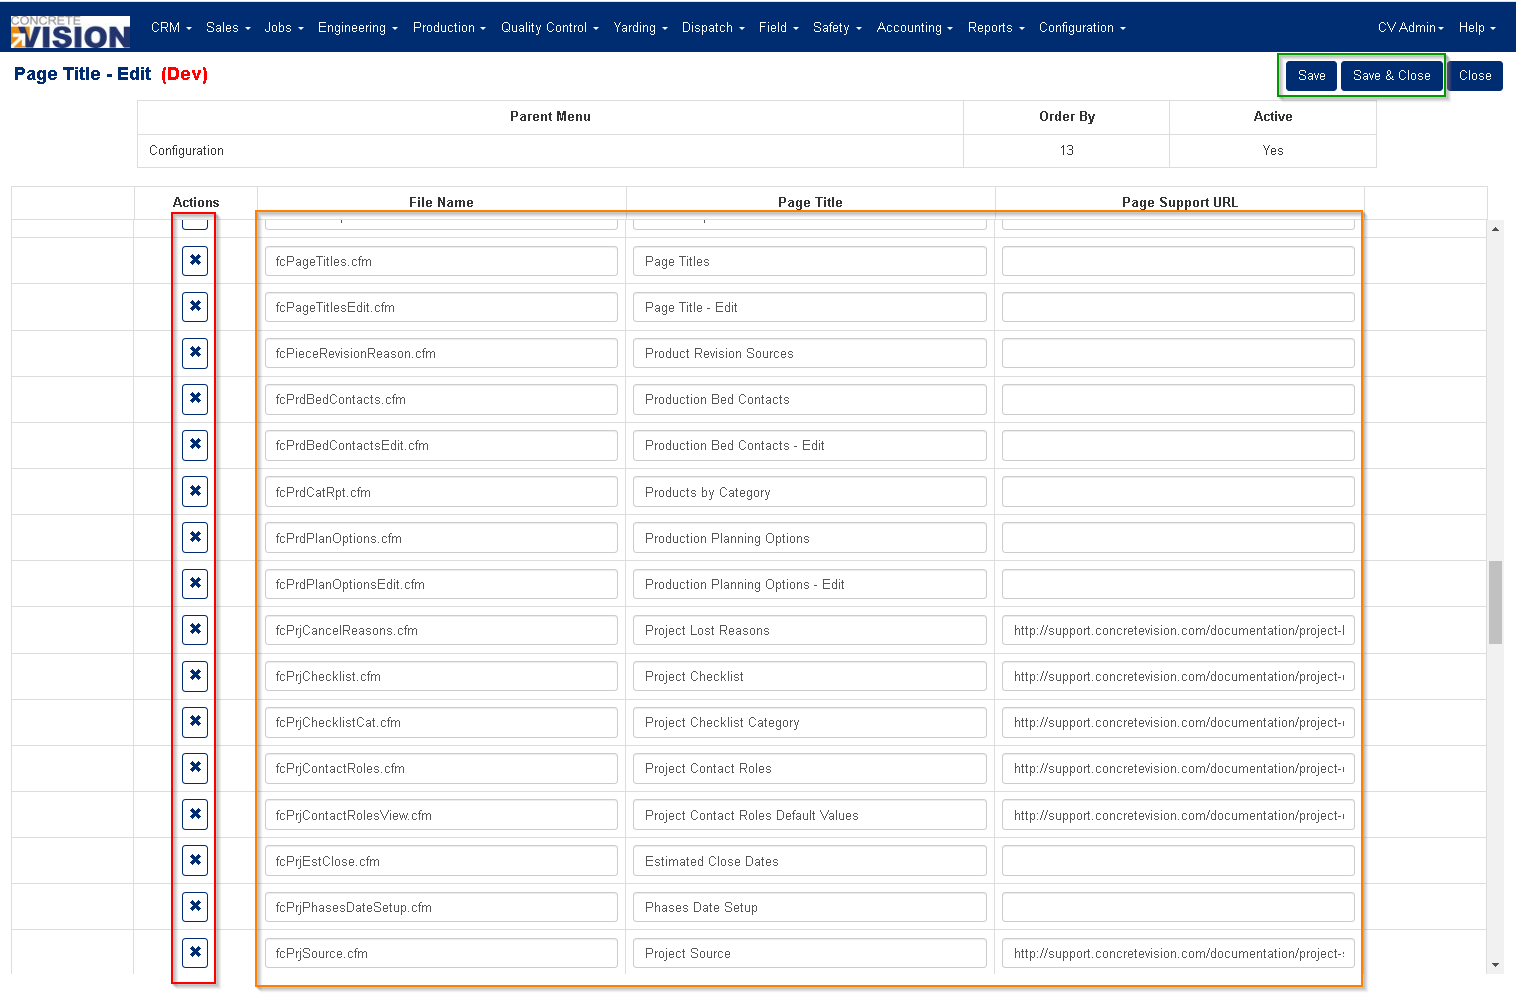
Task: Delete the fcPrjSource.cfm row
Action: 195,953
